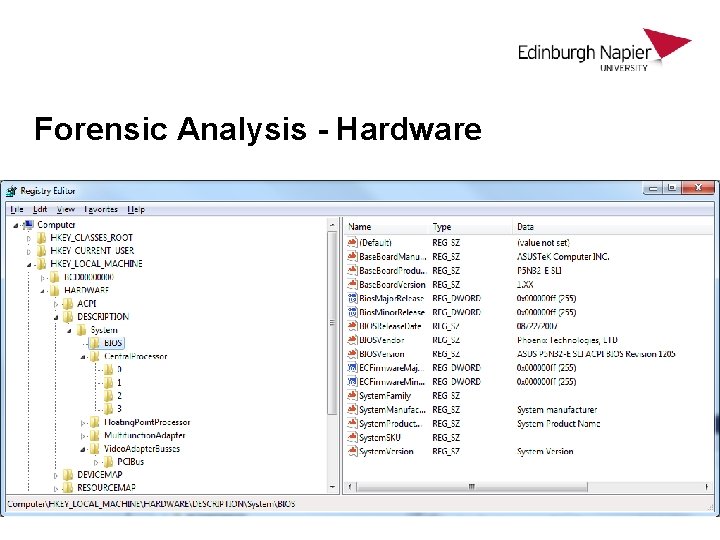The width and height of the screenshot is (720, 540).
Task: Click the 'ASUSTeK Computer INC.' data cell
Action: pyautogui.click(x=563, y=257)
